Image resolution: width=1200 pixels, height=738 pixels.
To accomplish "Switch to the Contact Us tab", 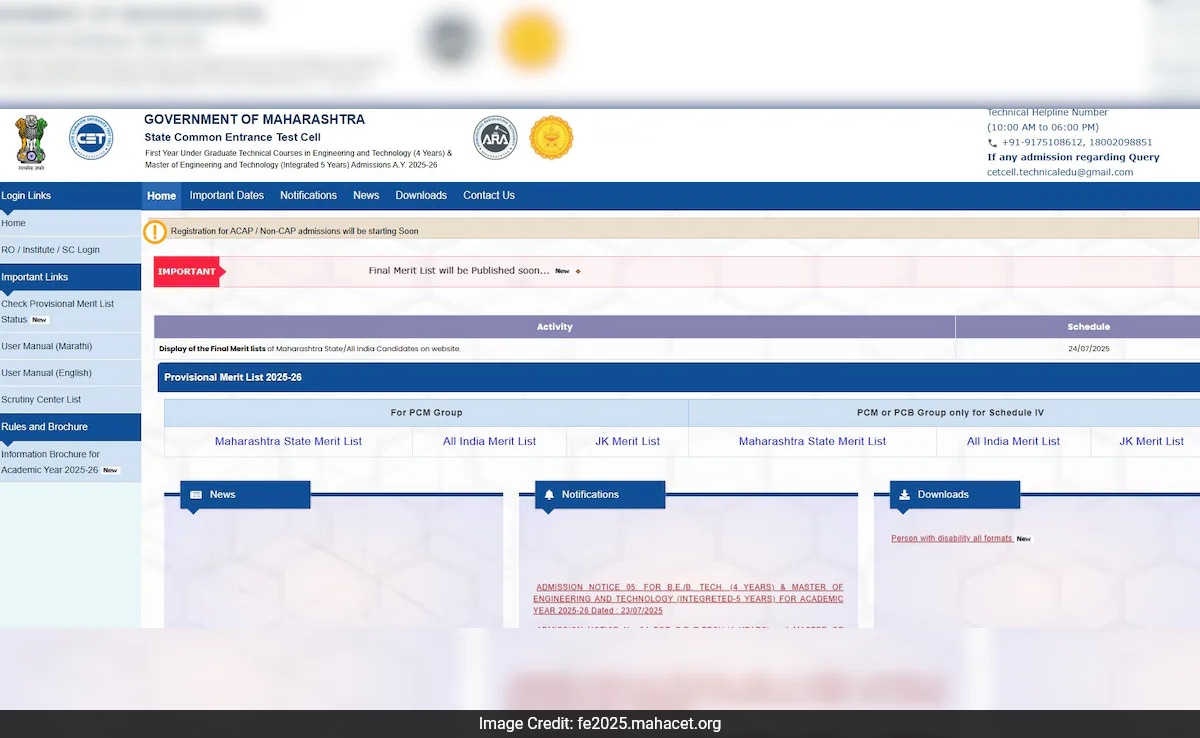I will (x=488, y=195).
